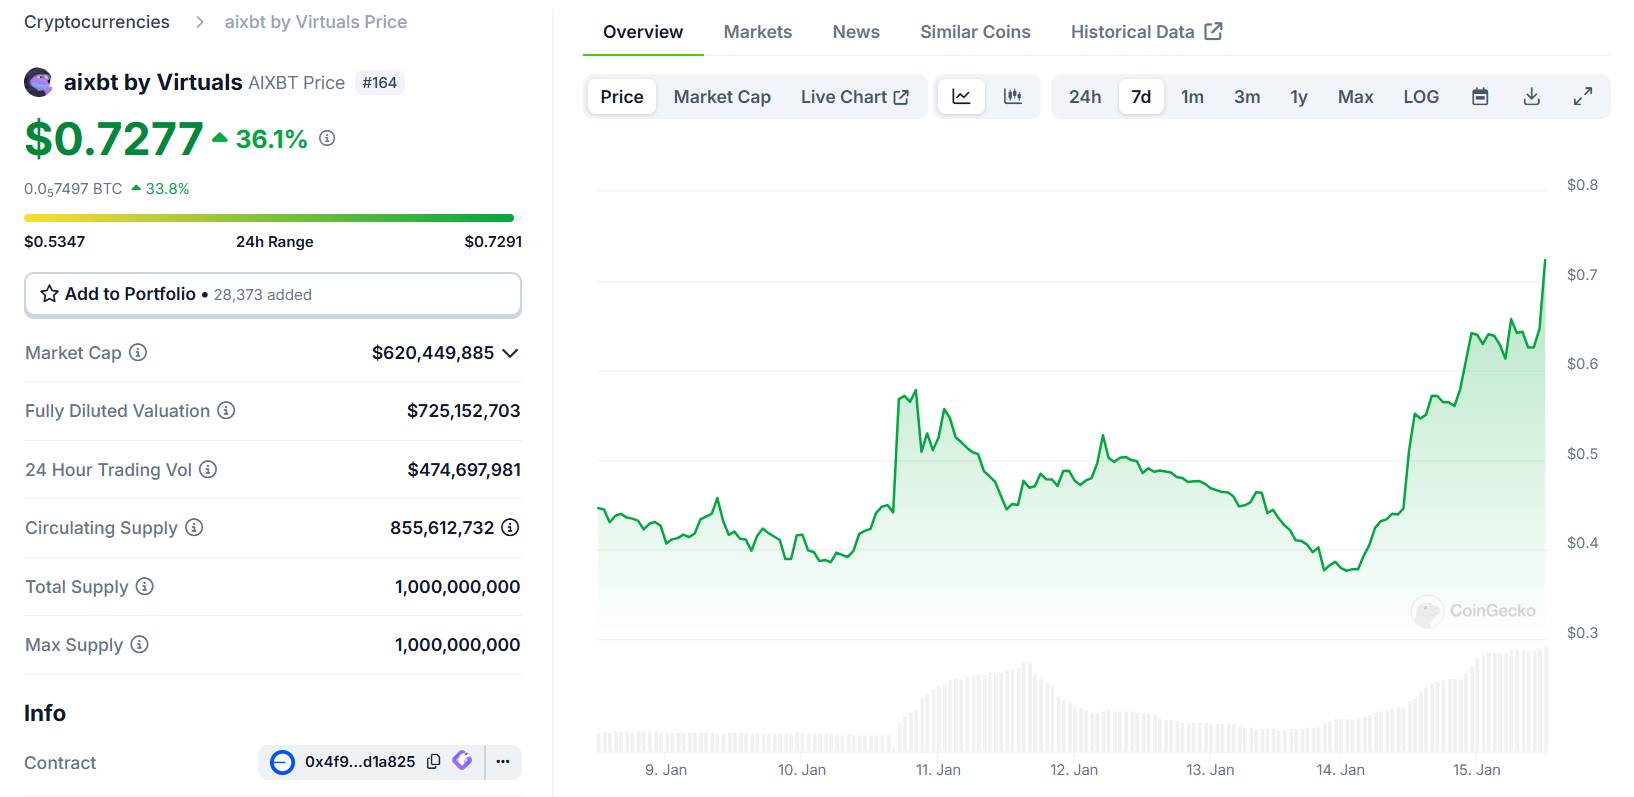Go to Cryptocurrencies breadcrumb
Screen dimensions: 1634x797
[97, 22]
